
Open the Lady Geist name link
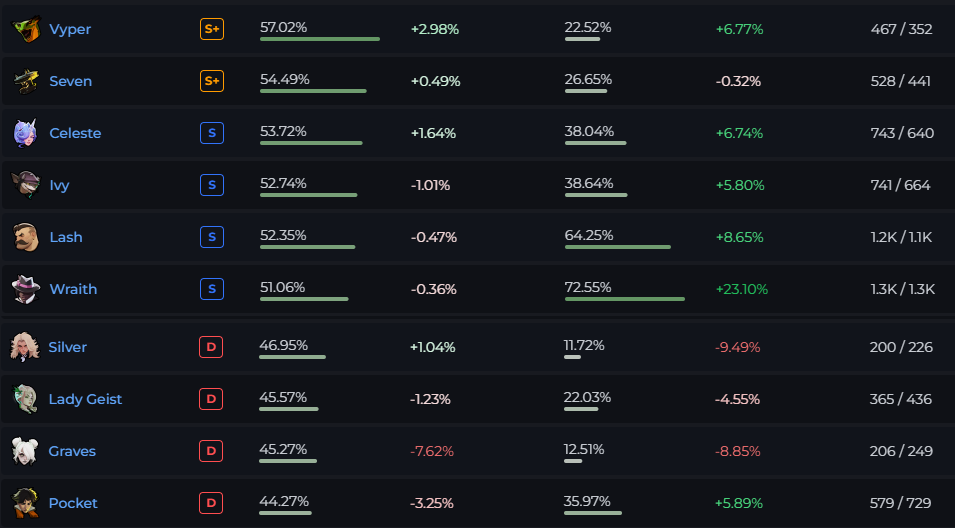click(85, 399)
